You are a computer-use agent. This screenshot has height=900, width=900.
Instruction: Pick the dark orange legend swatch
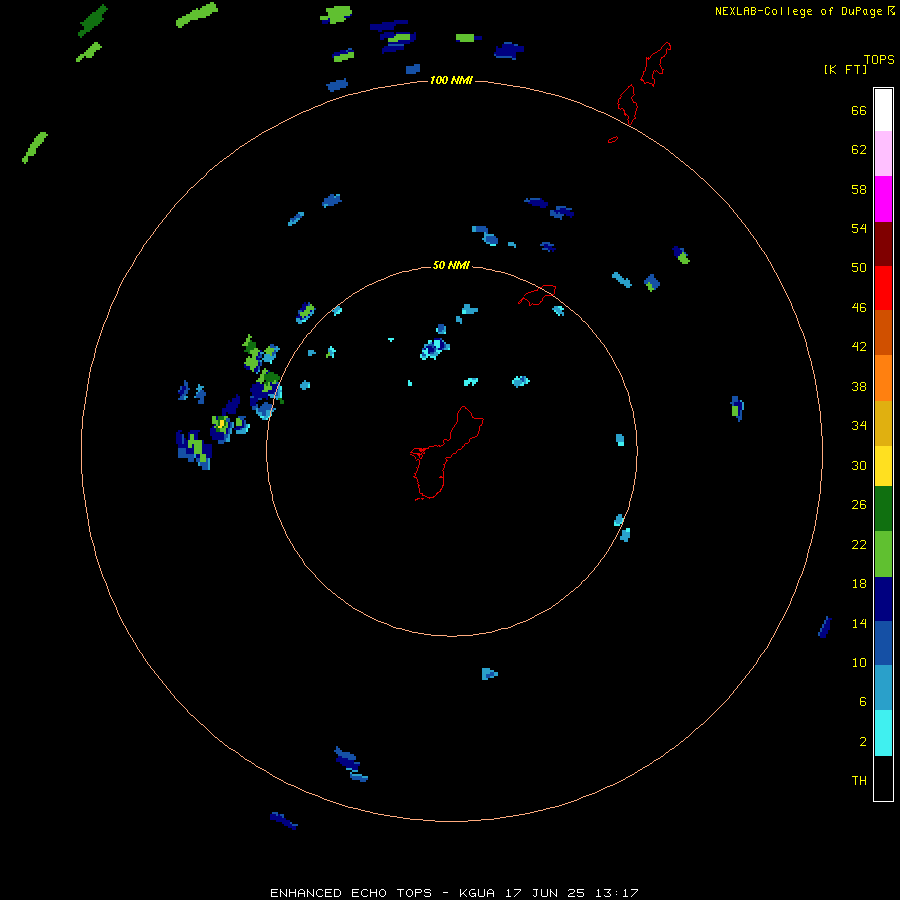(x=883, y=333)
